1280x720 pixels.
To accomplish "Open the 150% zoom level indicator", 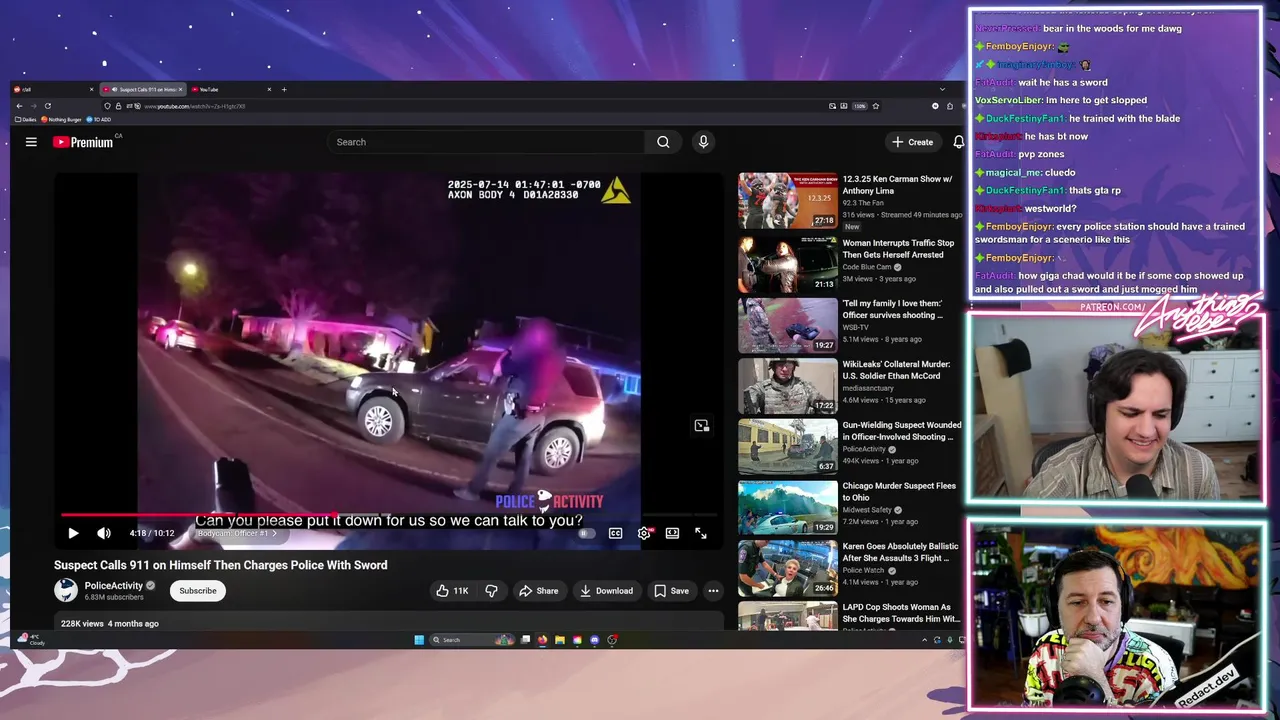I will [x=859, y=106].
